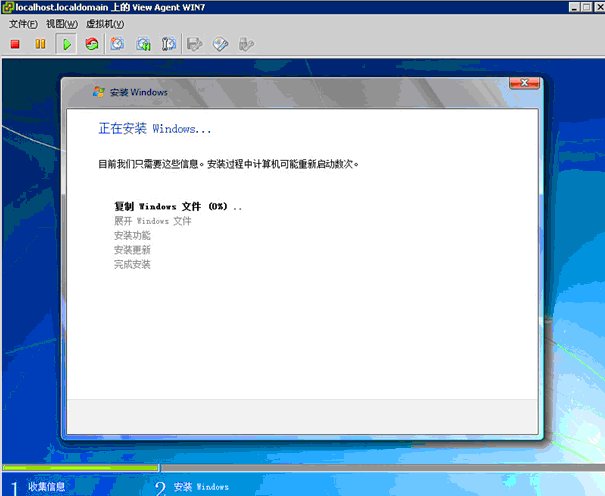The height and width of the screenshot is (496, 605).
Task: Open the 文件(F) menu
Action: click(x=23, y=24)
